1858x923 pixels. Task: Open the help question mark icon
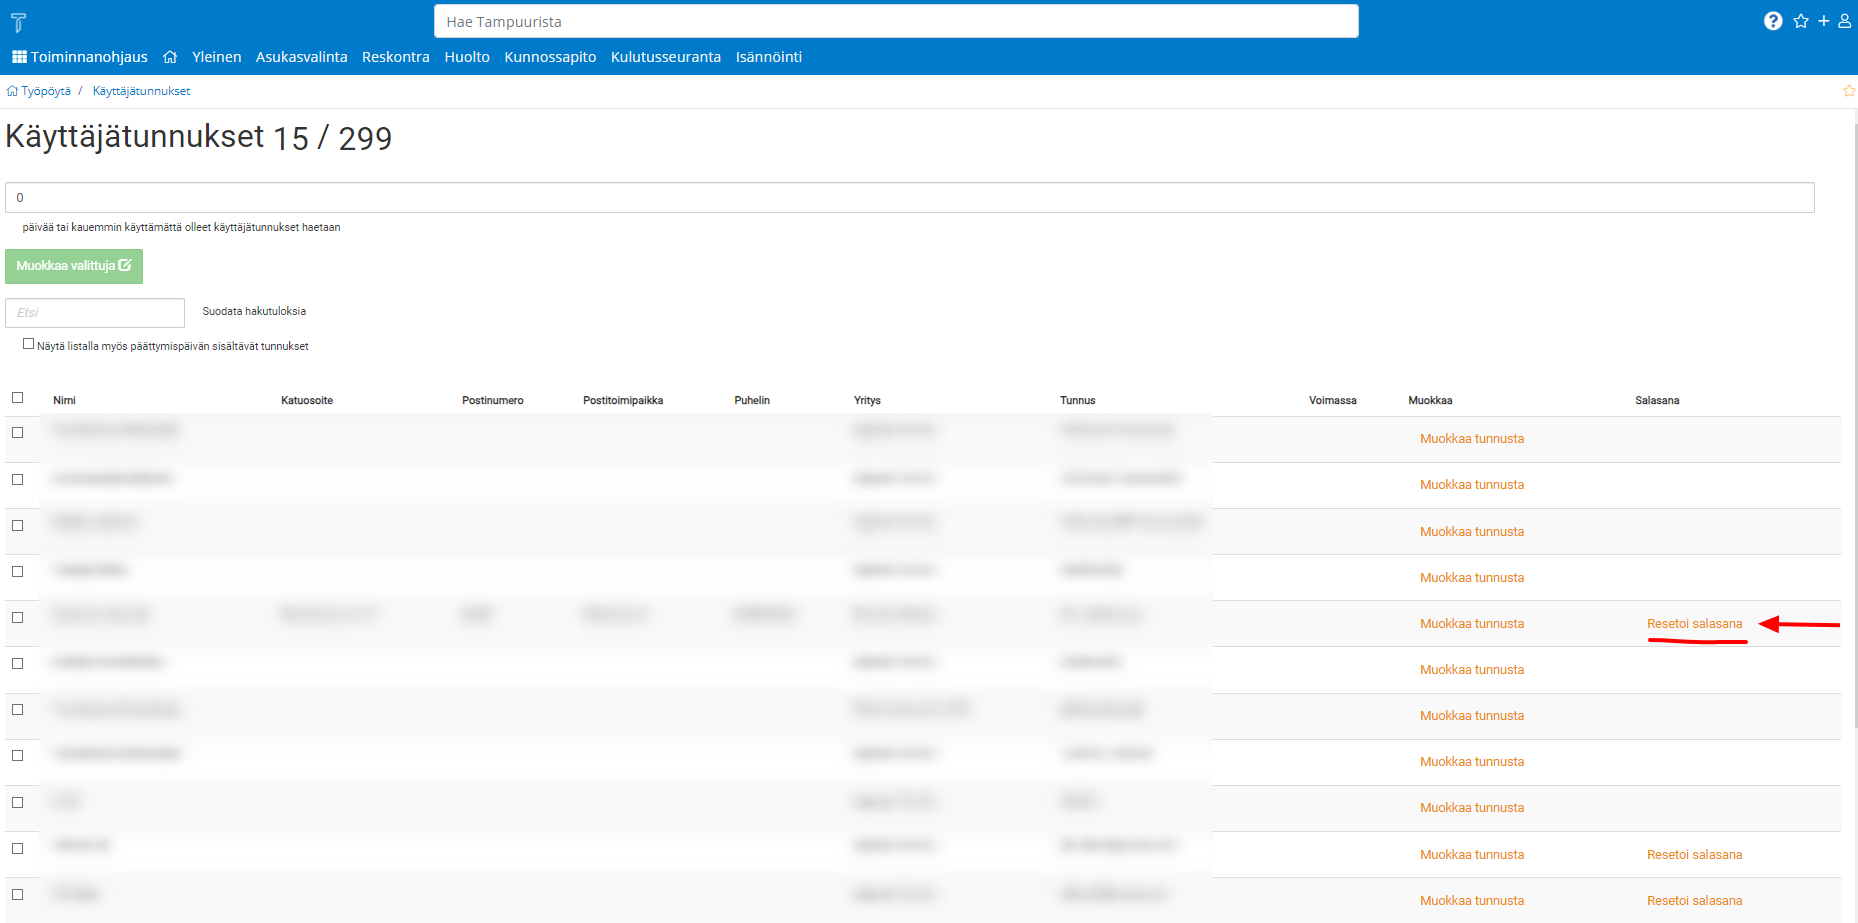tap(1772, 21)
